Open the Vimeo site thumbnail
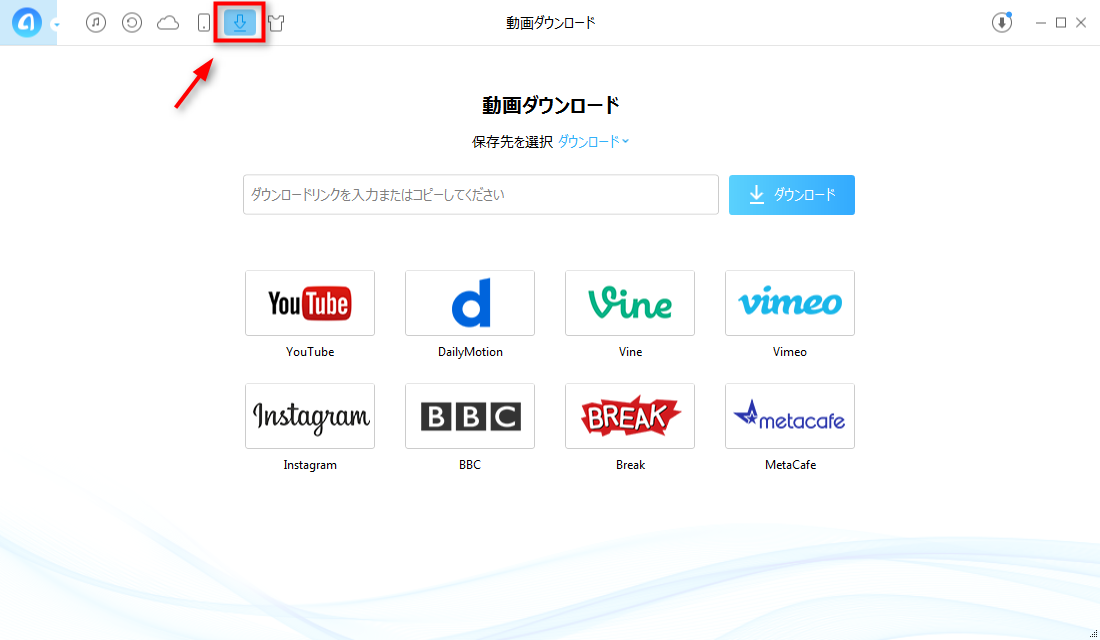This screenshot has width=1100, height=640. (x=790, y=303)
